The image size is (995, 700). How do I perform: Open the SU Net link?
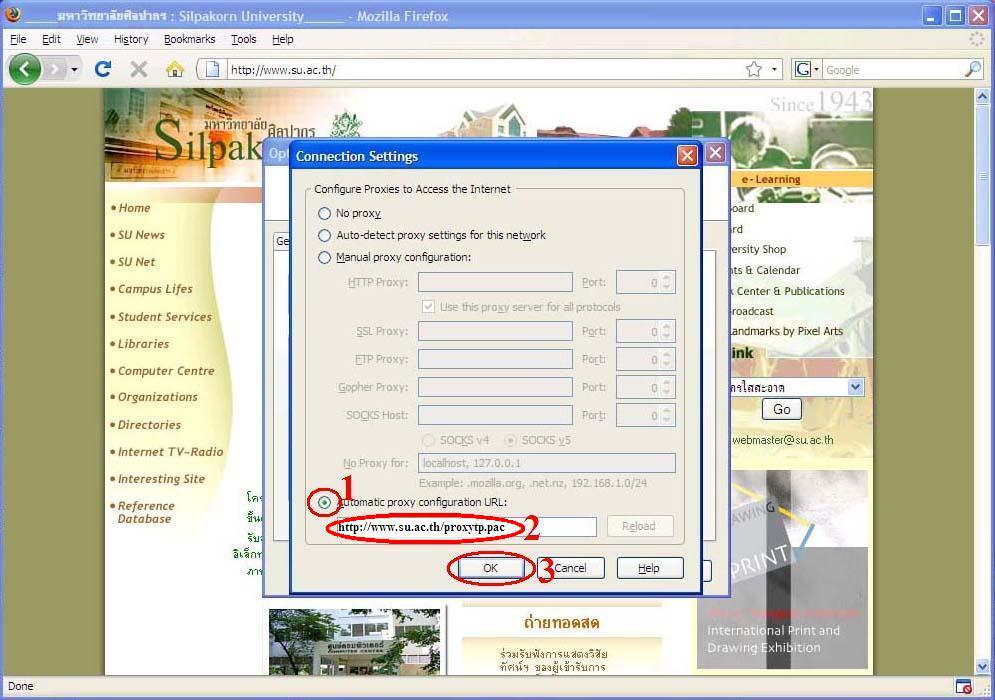(136, 262)
